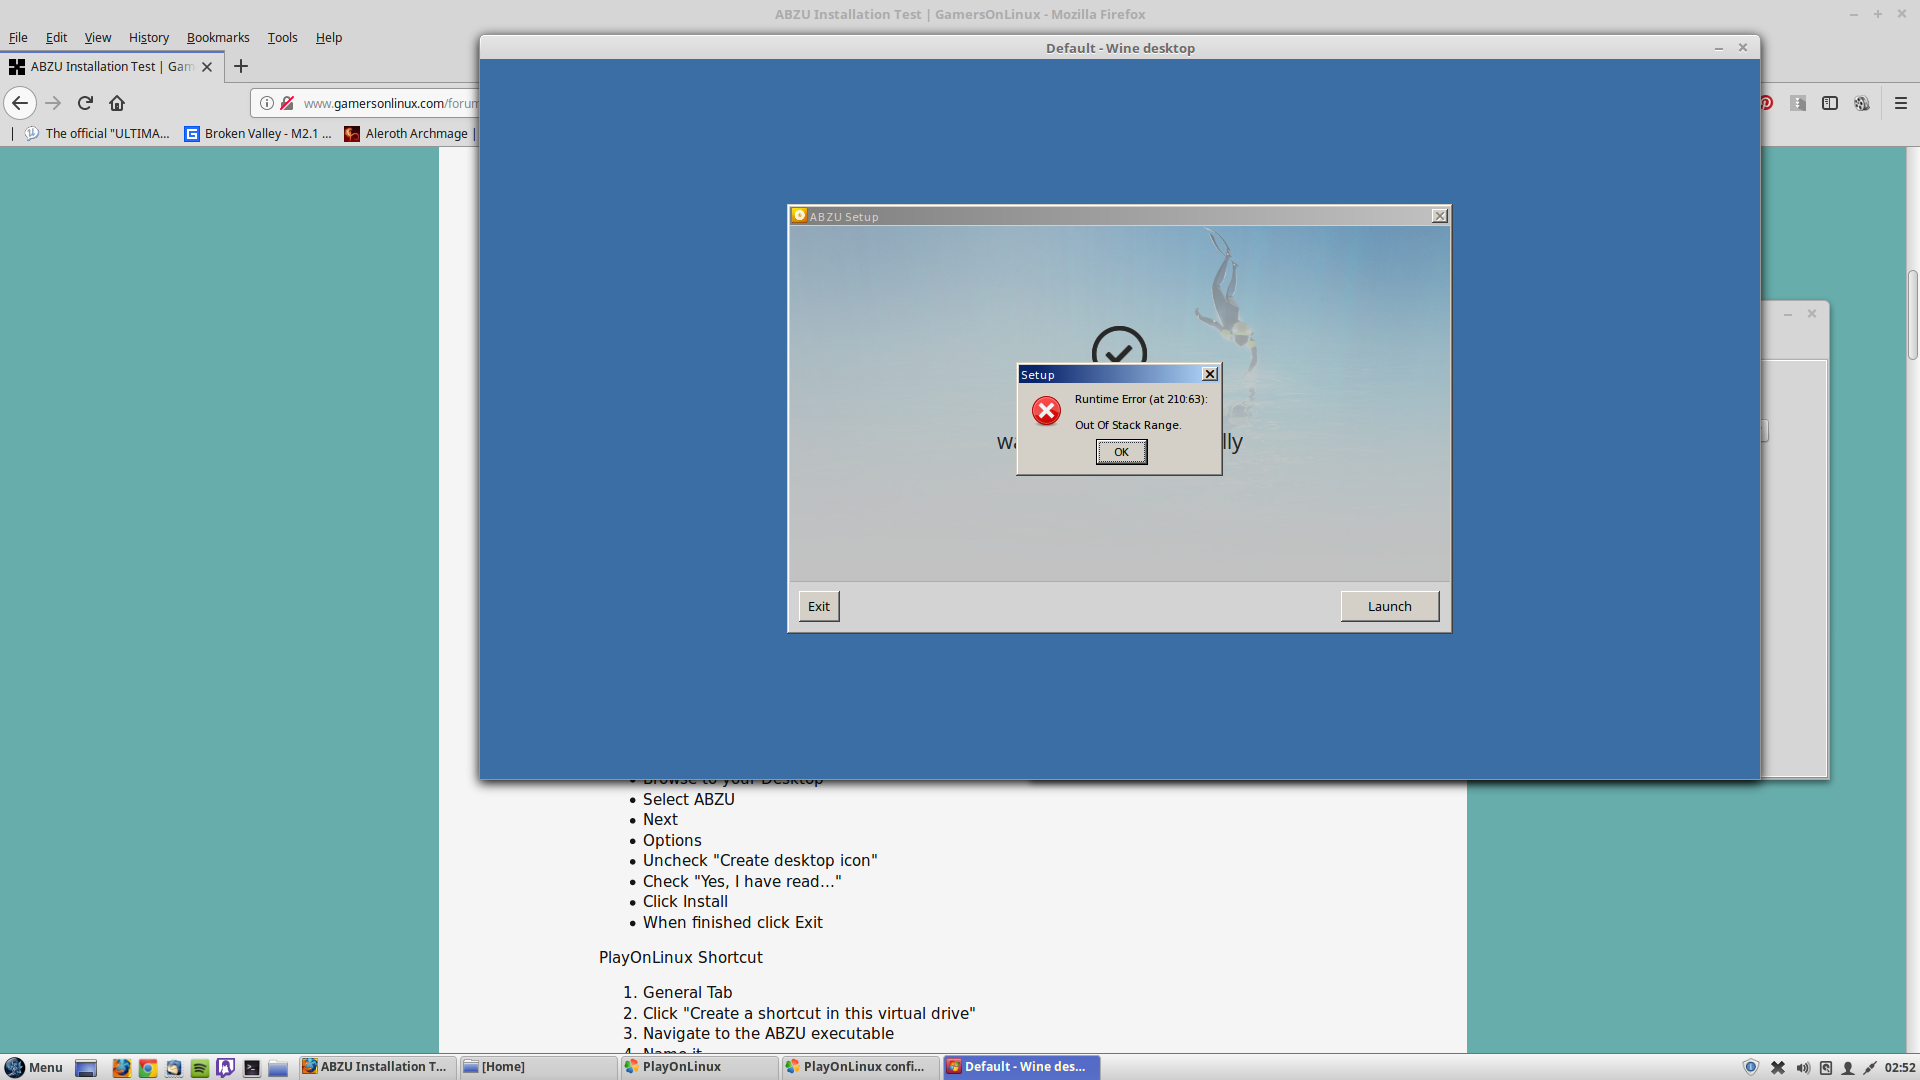Close the ABZU Setup window
Viewport: 1920px width, 1080px height.
click(1439, 216)
